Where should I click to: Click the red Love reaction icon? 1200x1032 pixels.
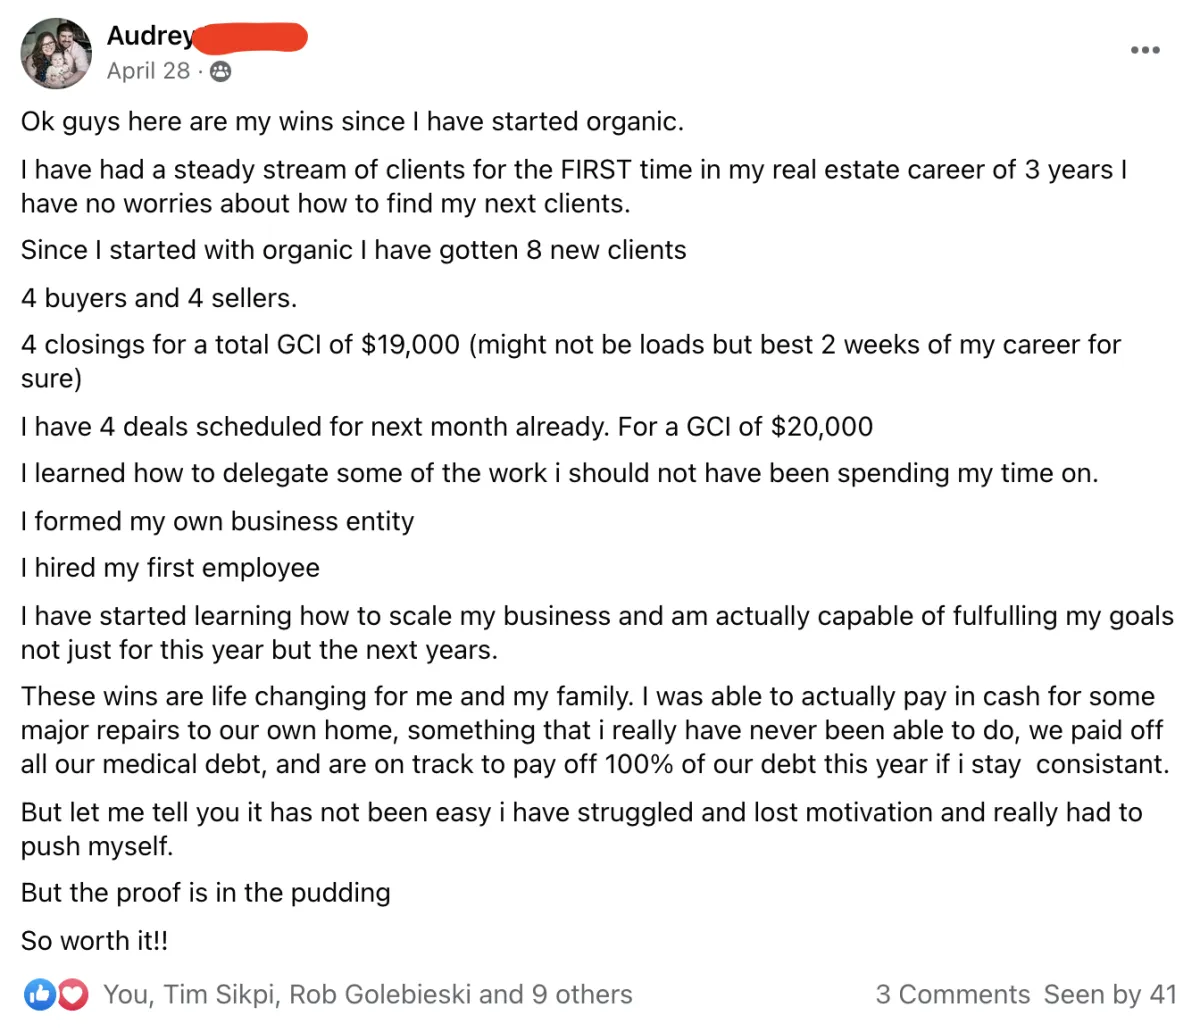click(70, 994)
